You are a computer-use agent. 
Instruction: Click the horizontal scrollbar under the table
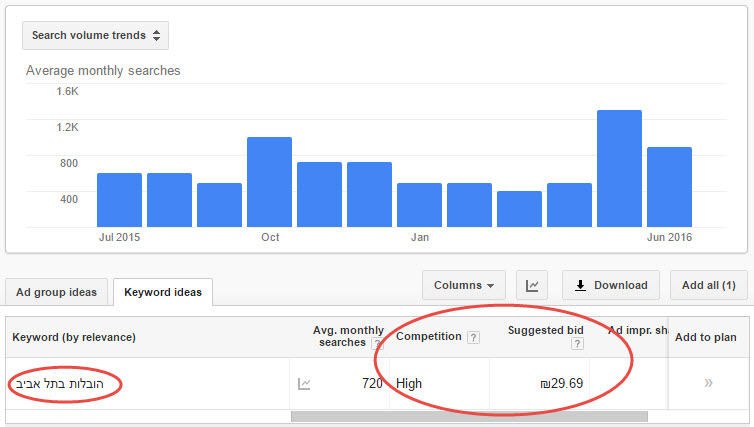pos(469,416)
